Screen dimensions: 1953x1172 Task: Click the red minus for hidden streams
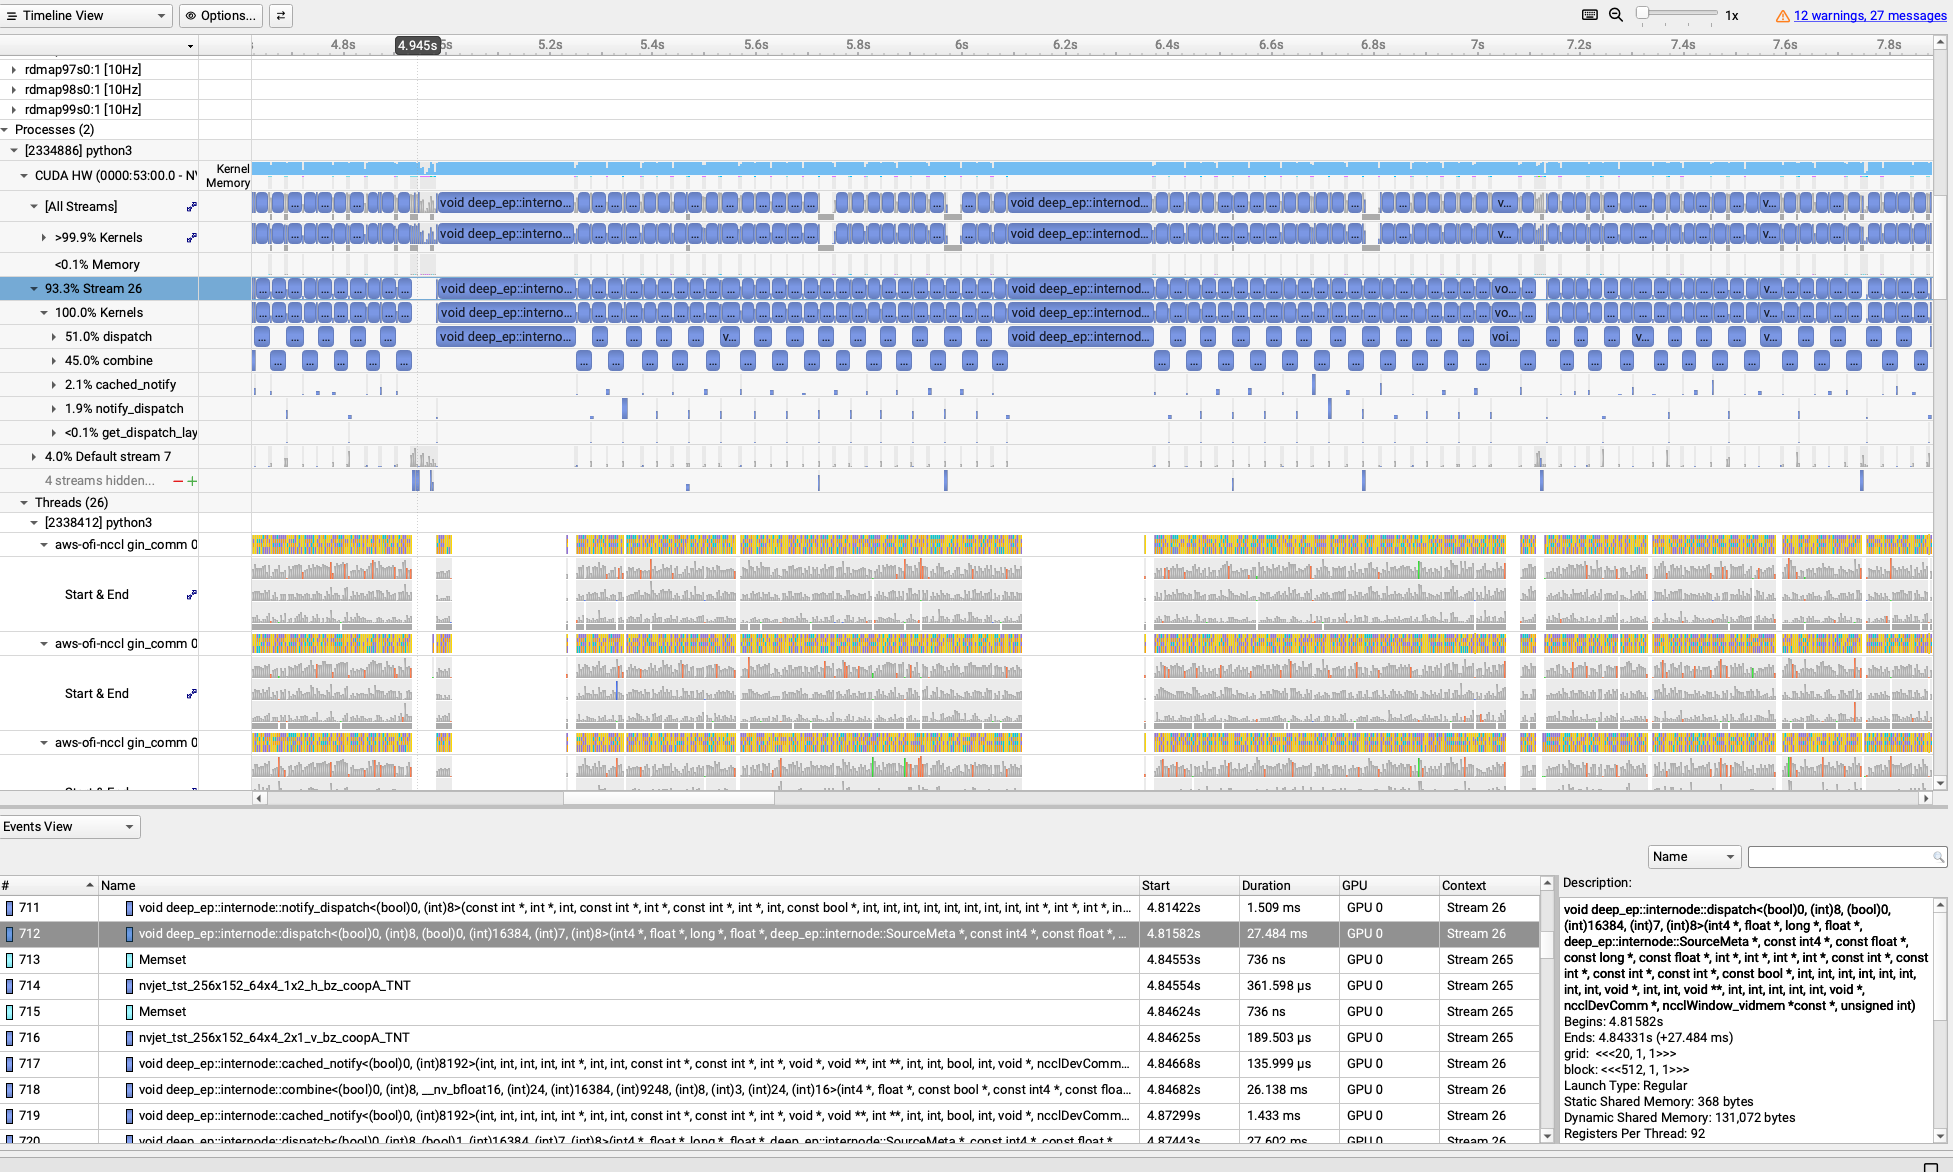[178, 481]
